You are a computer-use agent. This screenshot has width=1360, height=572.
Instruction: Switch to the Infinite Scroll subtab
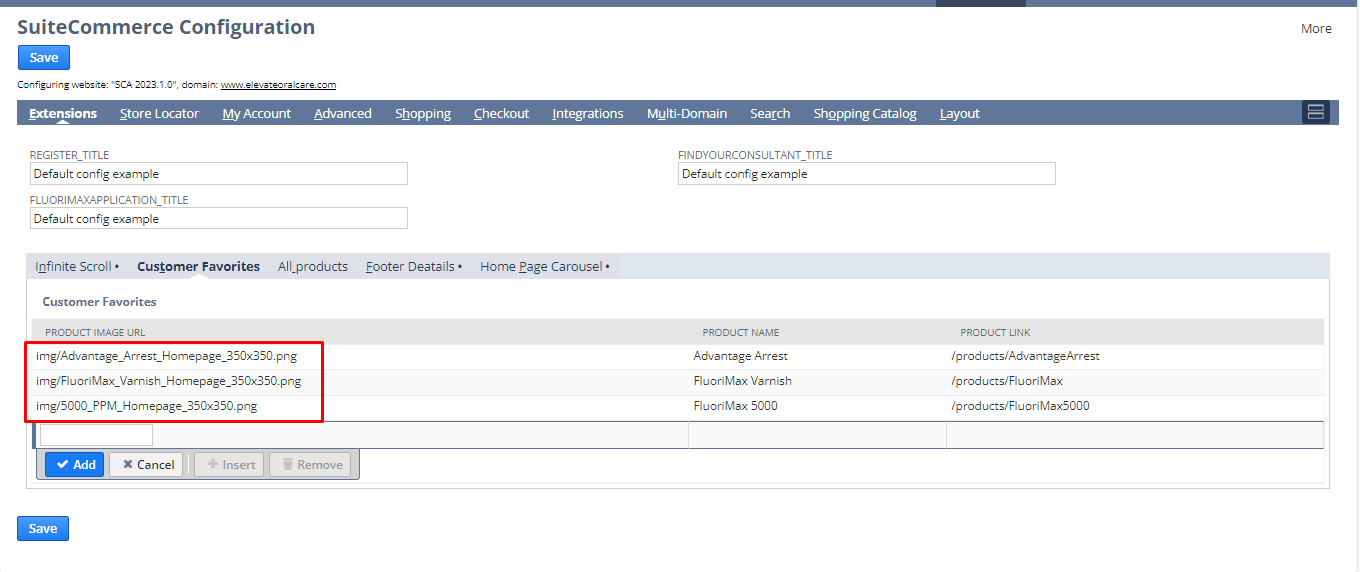click(74, 267)
